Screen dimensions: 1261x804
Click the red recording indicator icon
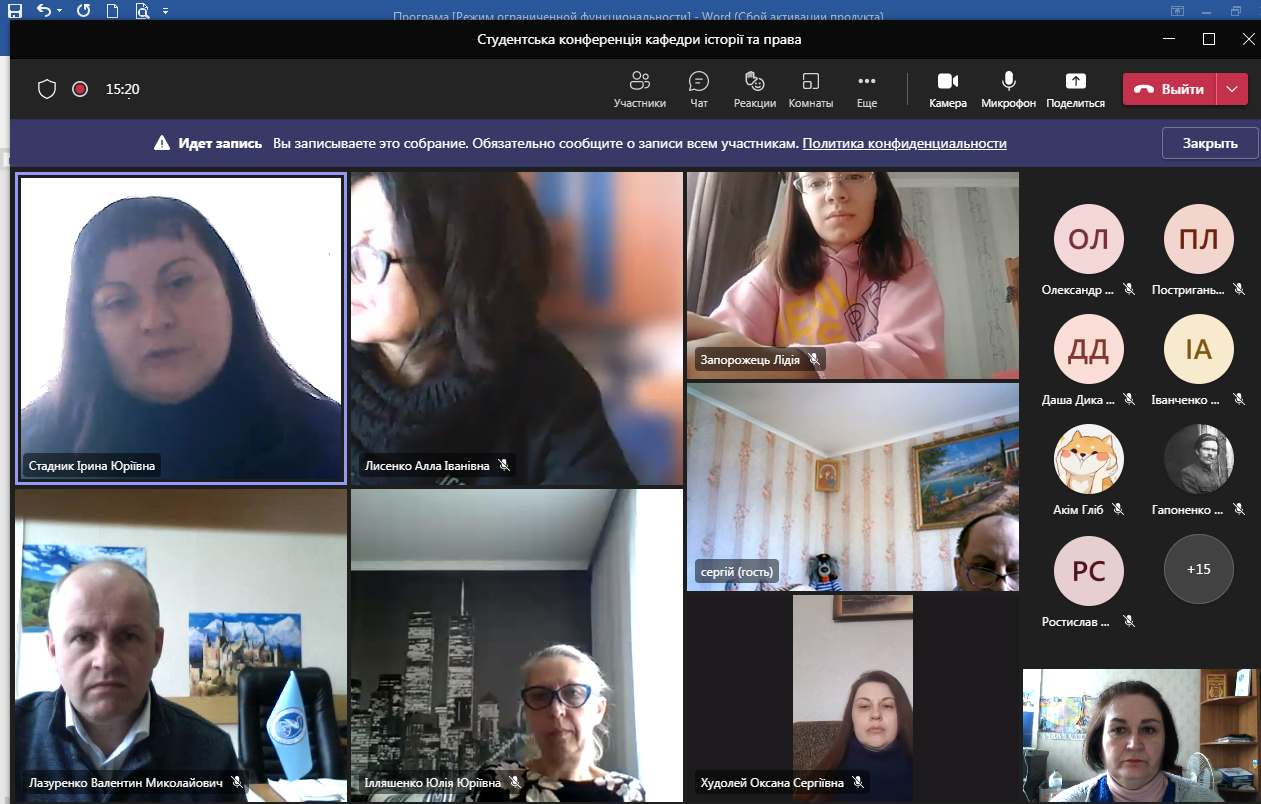[x=80, y=89]
